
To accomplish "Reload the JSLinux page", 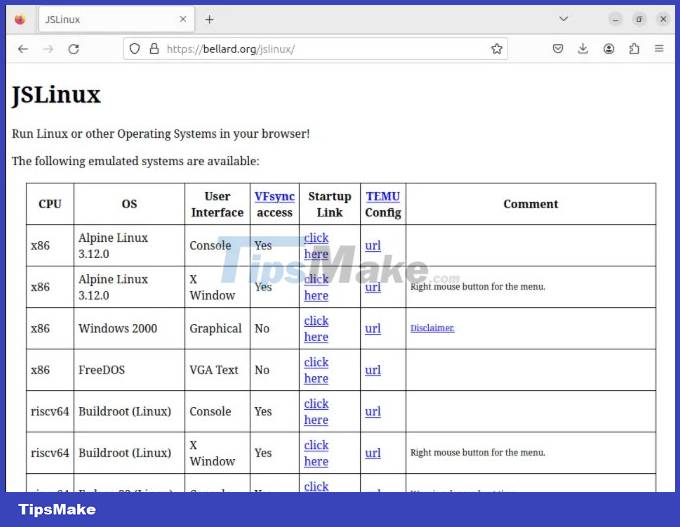I will (74, 49).
